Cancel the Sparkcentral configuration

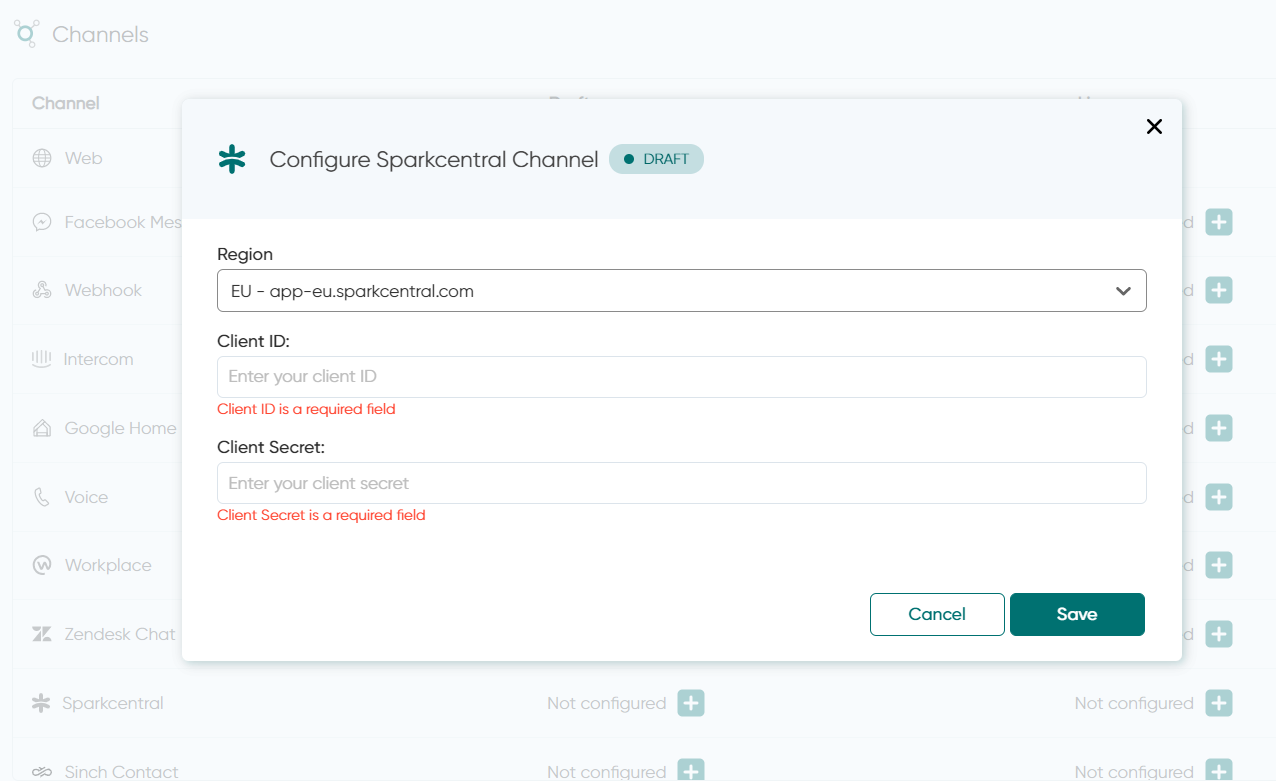(x=937, y=614)
